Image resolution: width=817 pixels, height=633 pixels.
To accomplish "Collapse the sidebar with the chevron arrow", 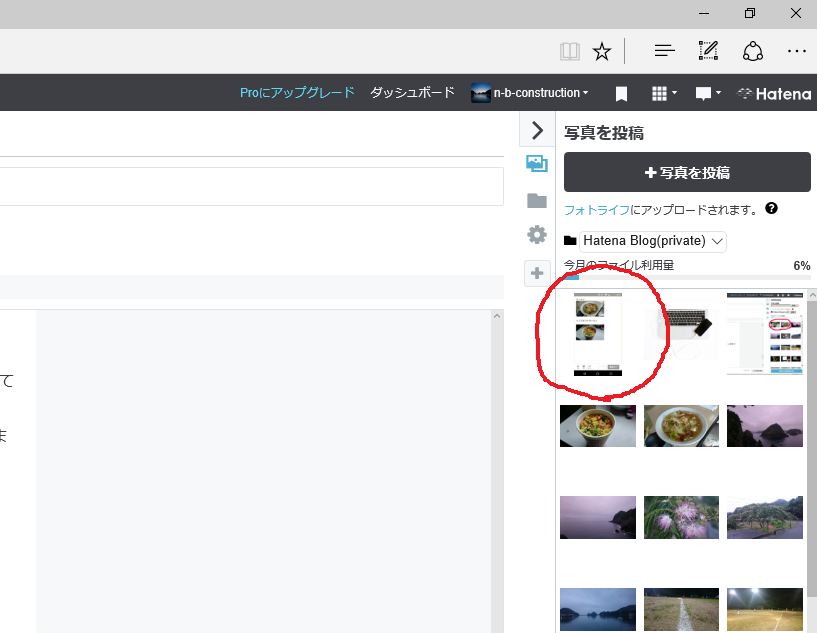I will click(x=537, y=130).
